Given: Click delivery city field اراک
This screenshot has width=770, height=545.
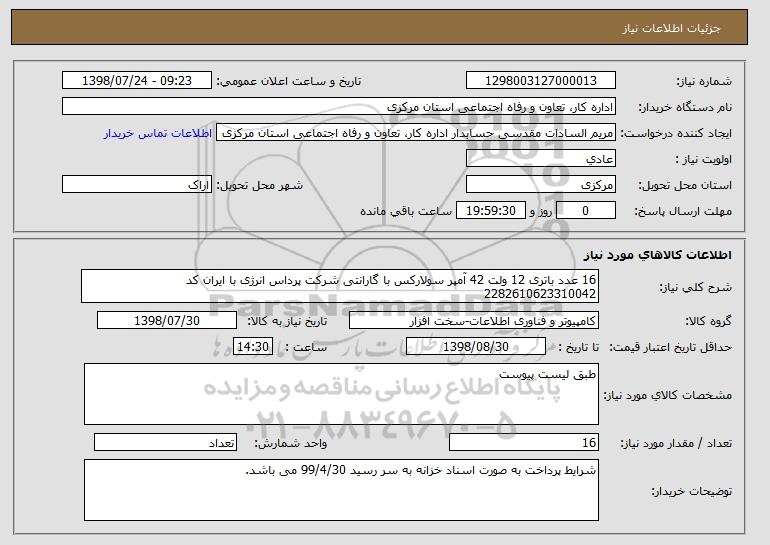Looking at the screenshot, I should pos(137,185).
